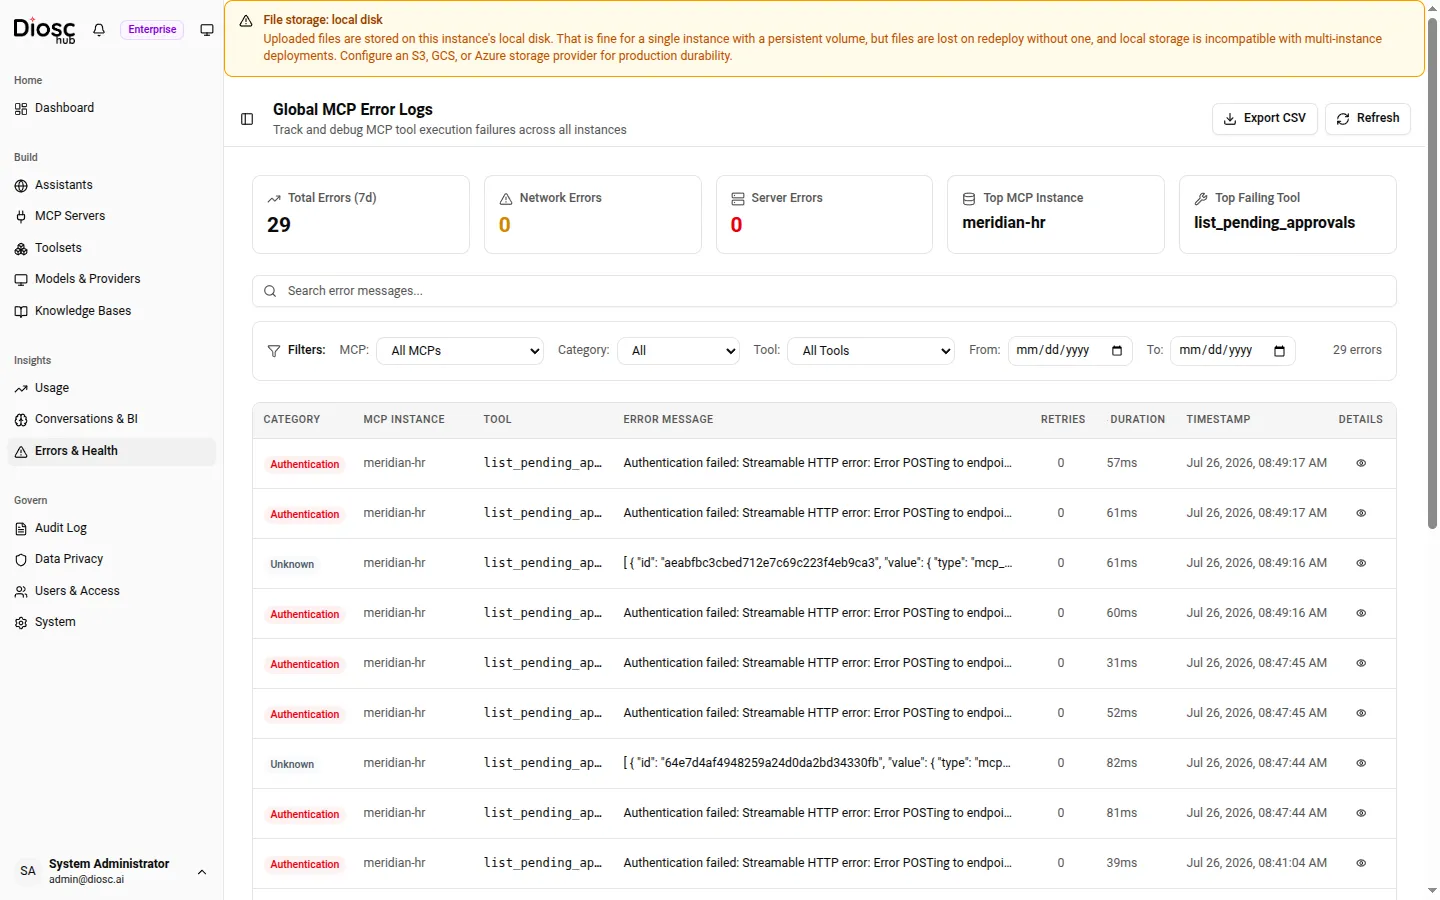Click the Total Errors trend icon
Viewport: 1440px width, 900px height.
pyautogui.click(x=274, y=198)
